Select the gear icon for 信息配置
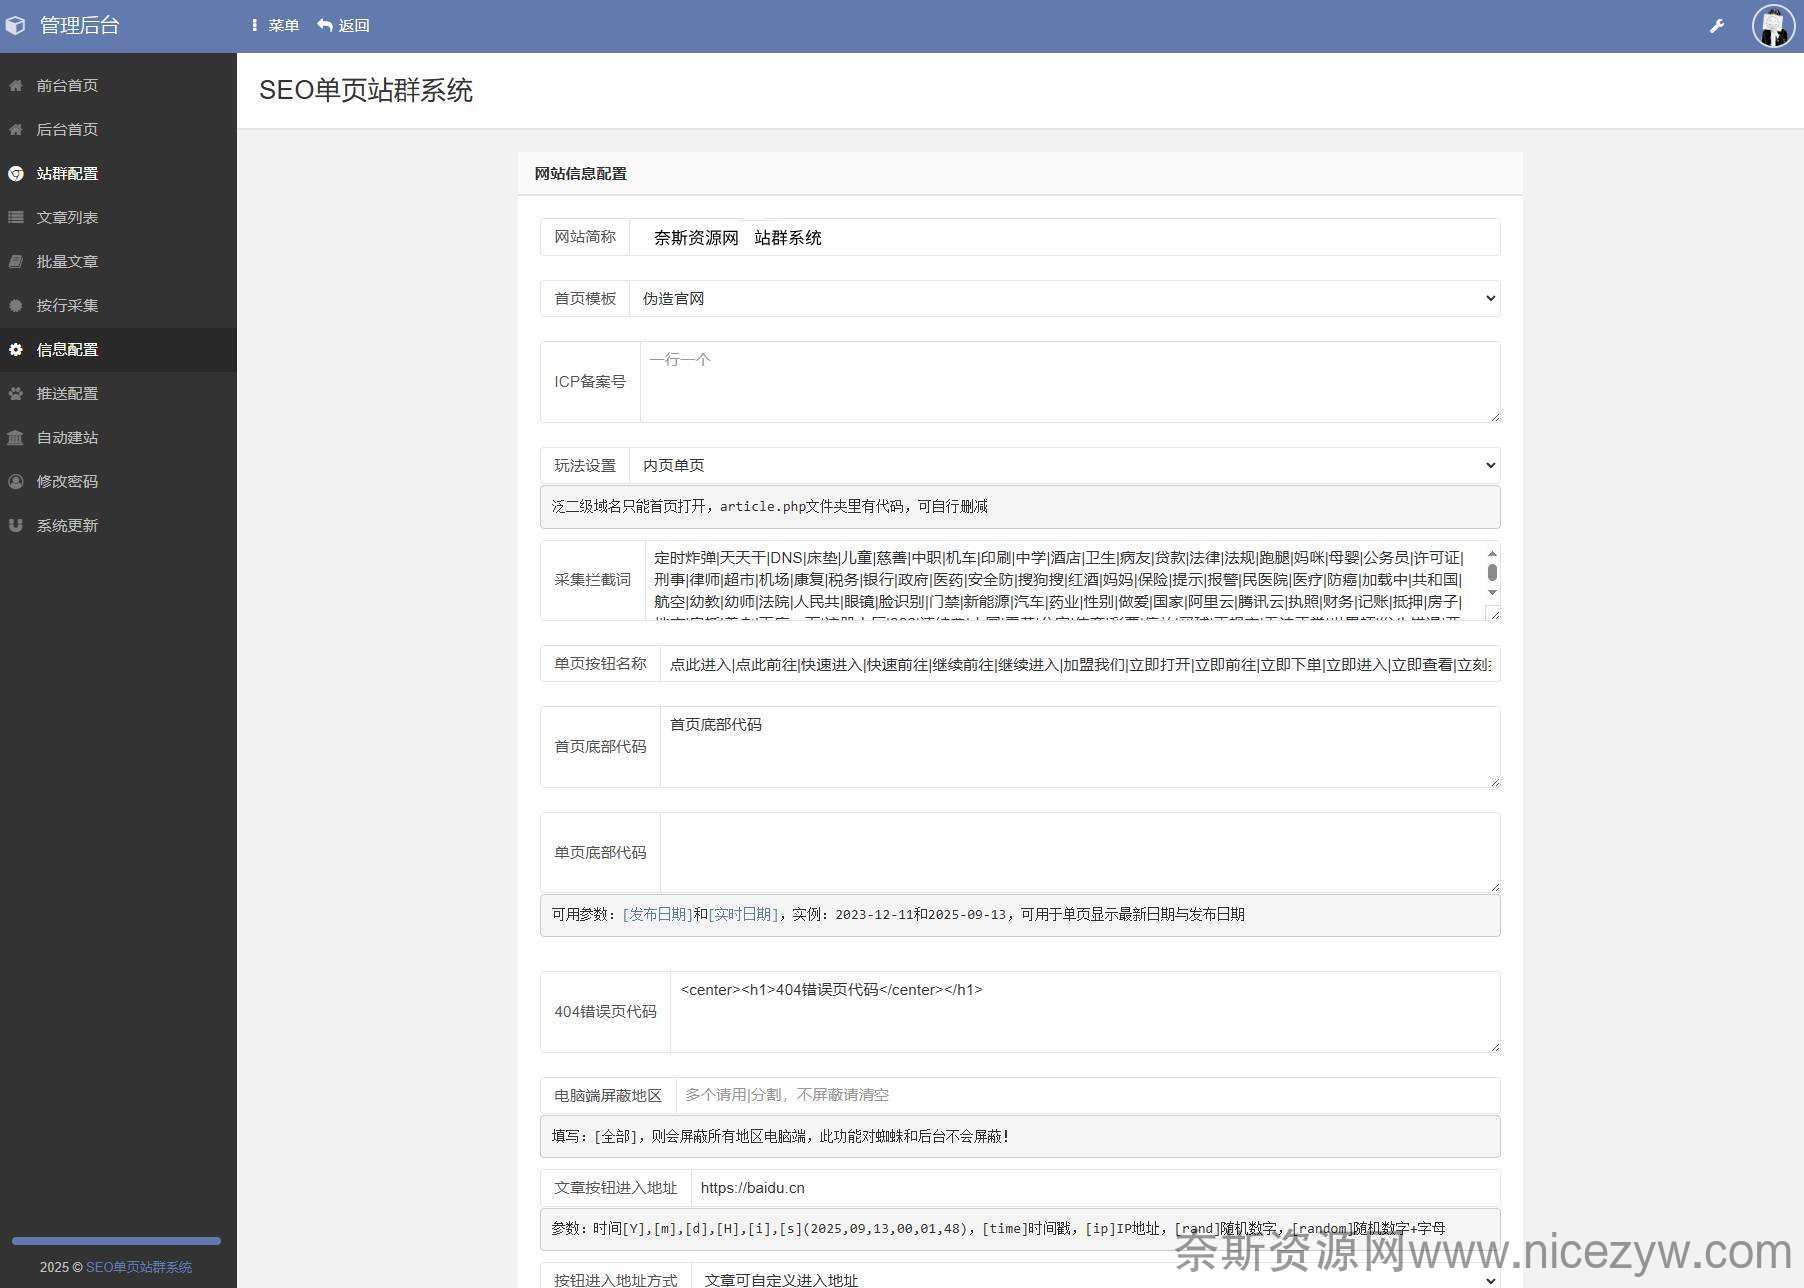This screenshot has width=1804, height=1288. pos(16,350)
